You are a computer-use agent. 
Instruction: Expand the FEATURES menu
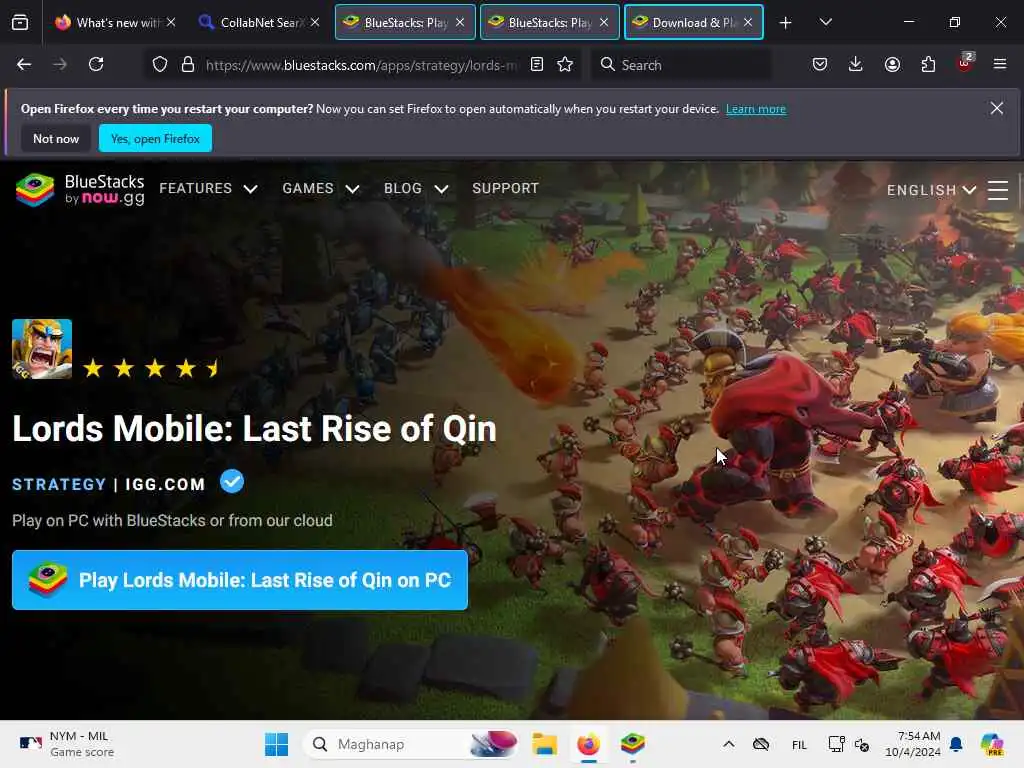tap(208, 189)
